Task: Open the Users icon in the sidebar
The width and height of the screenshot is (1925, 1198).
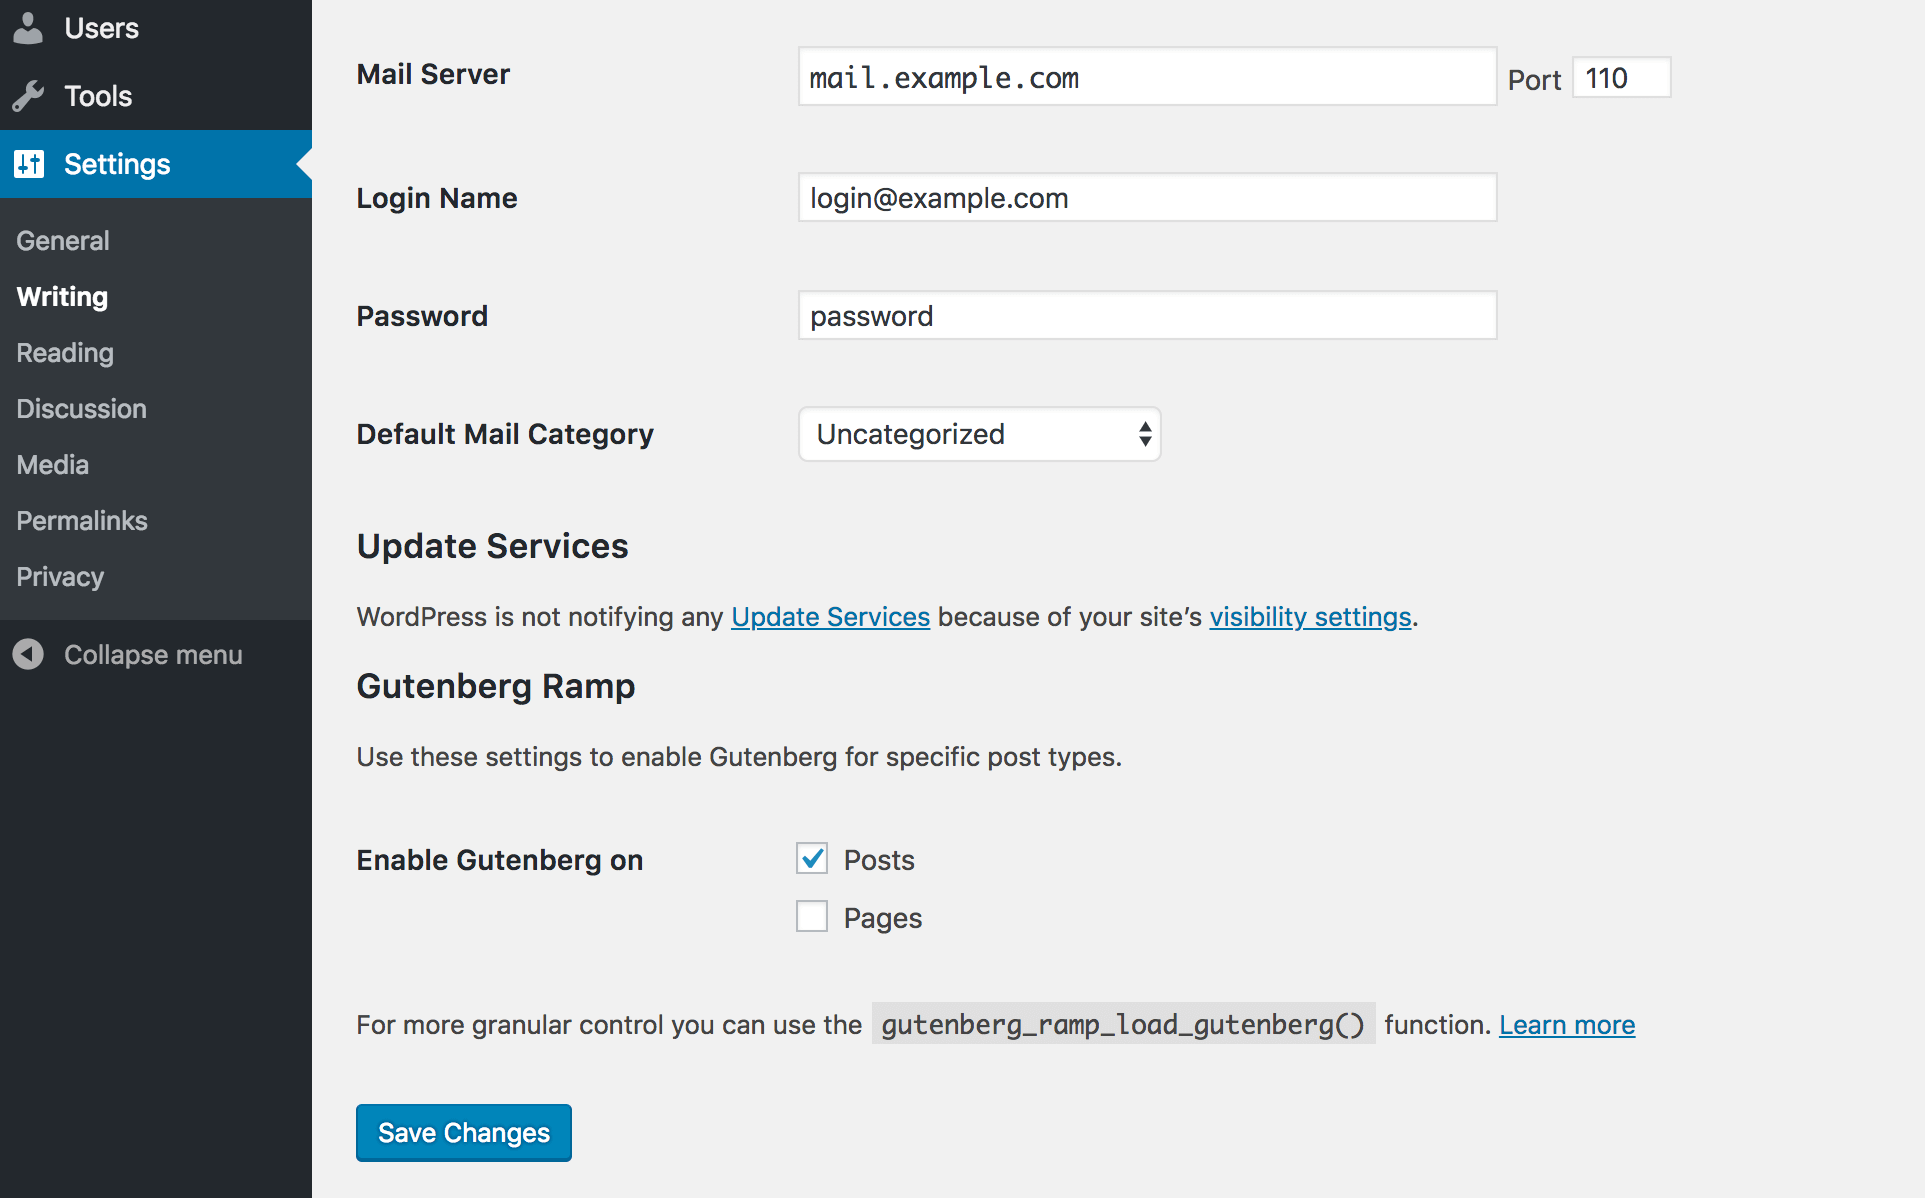Action: click(x=30, y=28)
